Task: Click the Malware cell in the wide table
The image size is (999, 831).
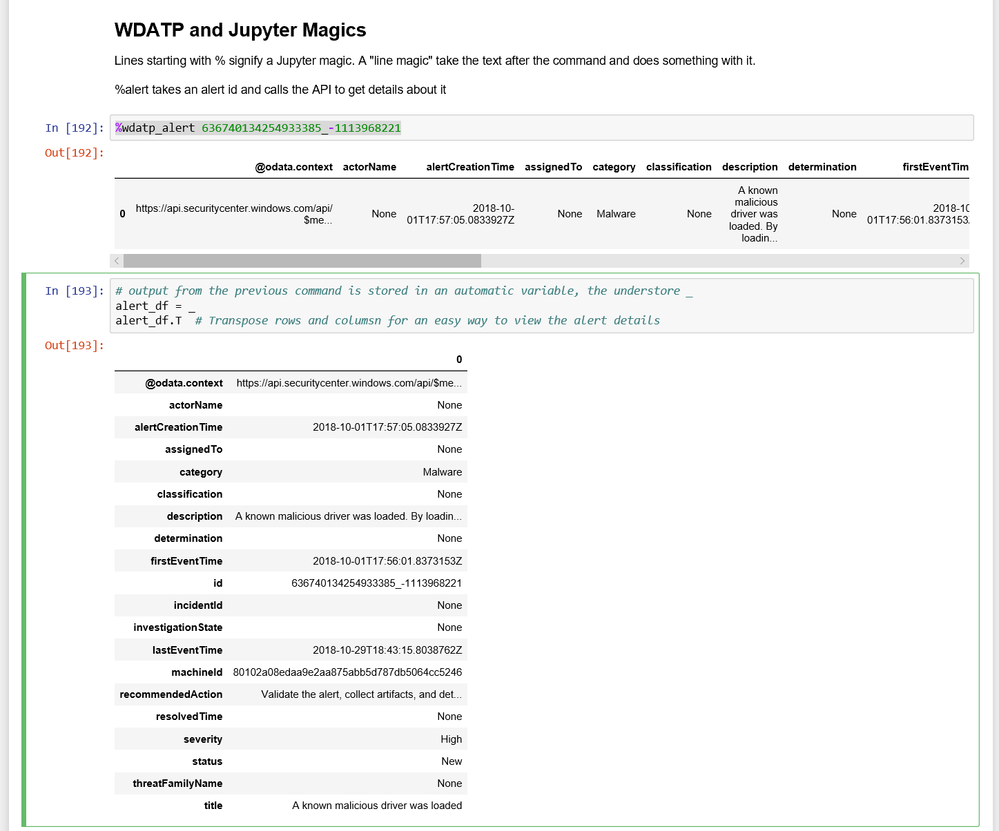Action: coord(615,214)
